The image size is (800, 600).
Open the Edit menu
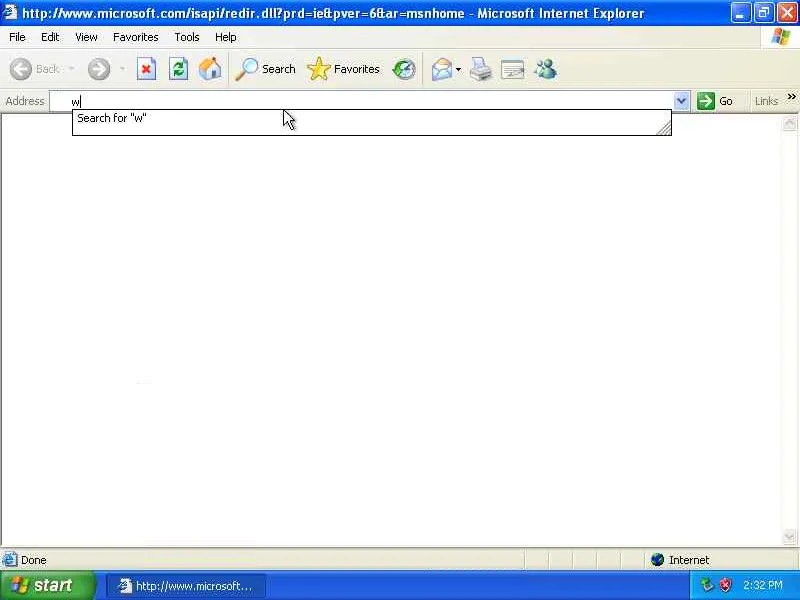coord(50,37)
